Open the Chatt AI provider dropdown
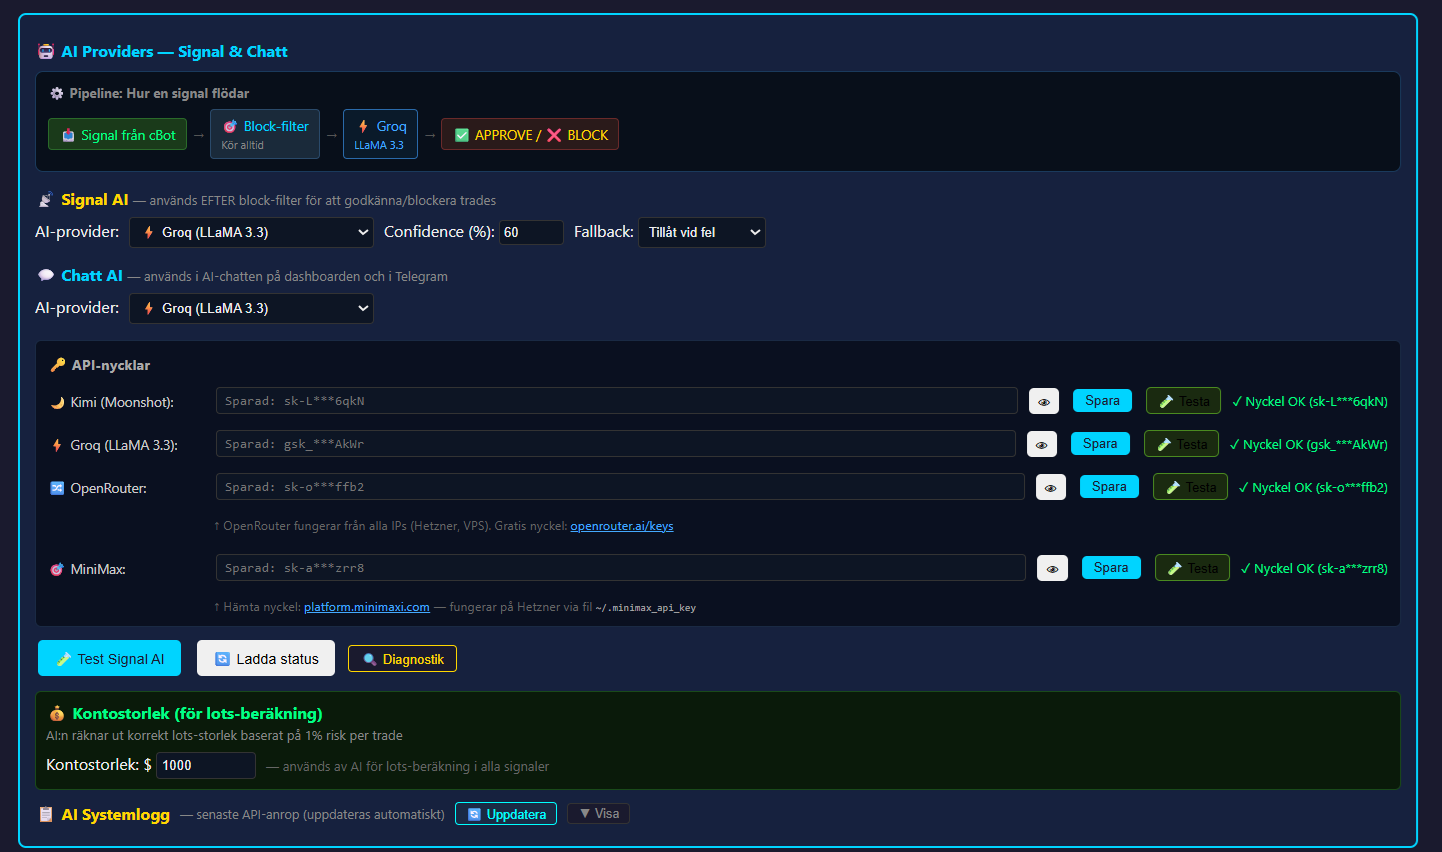This screenshot has width=1442, height=852. 251,308
